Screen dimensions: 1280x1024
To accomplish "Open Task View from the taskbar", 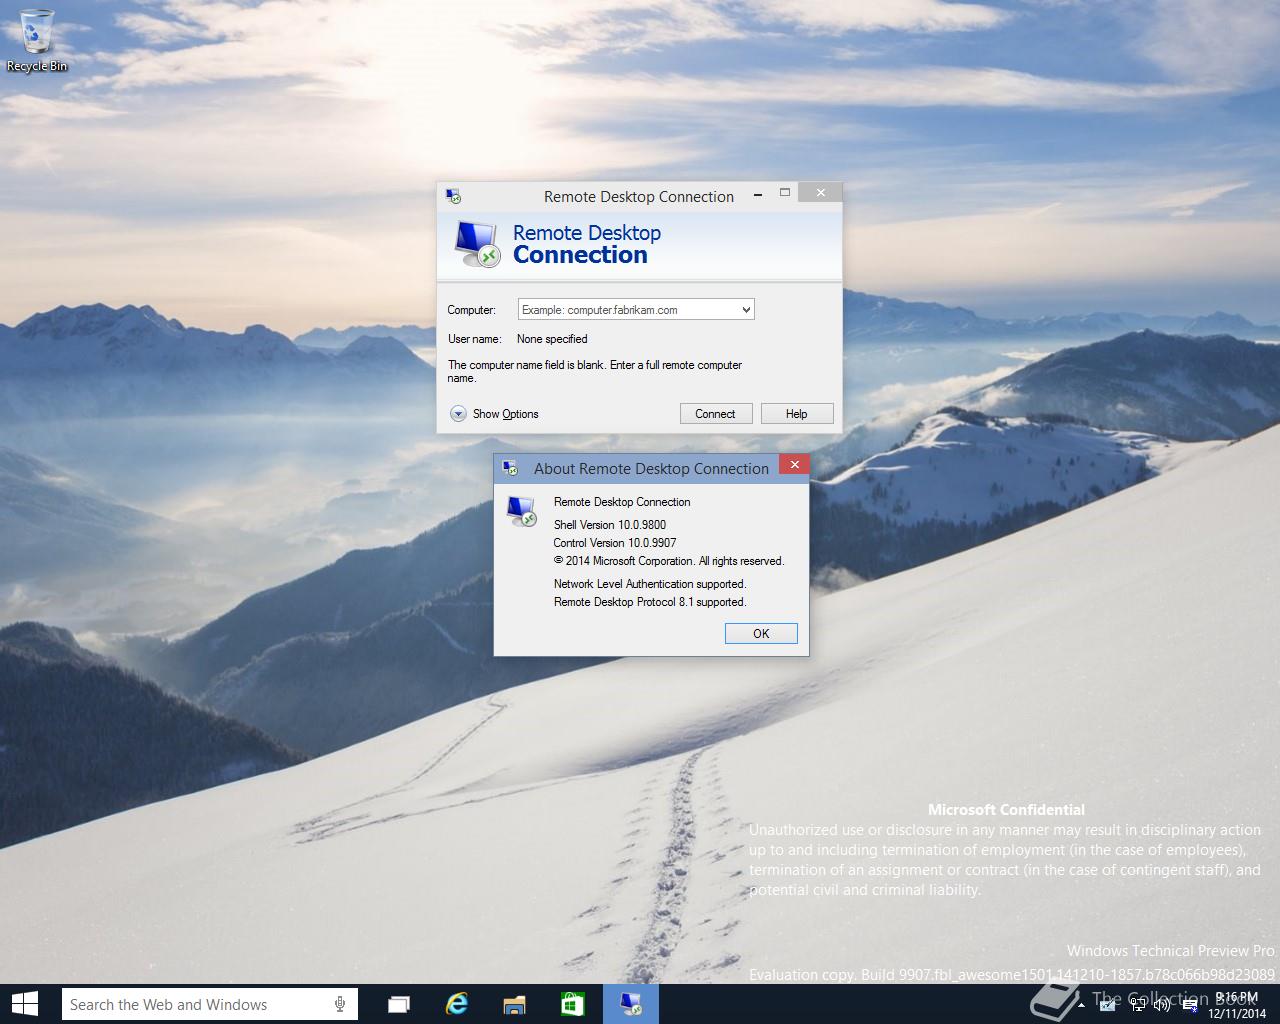I will [399, 1004].
